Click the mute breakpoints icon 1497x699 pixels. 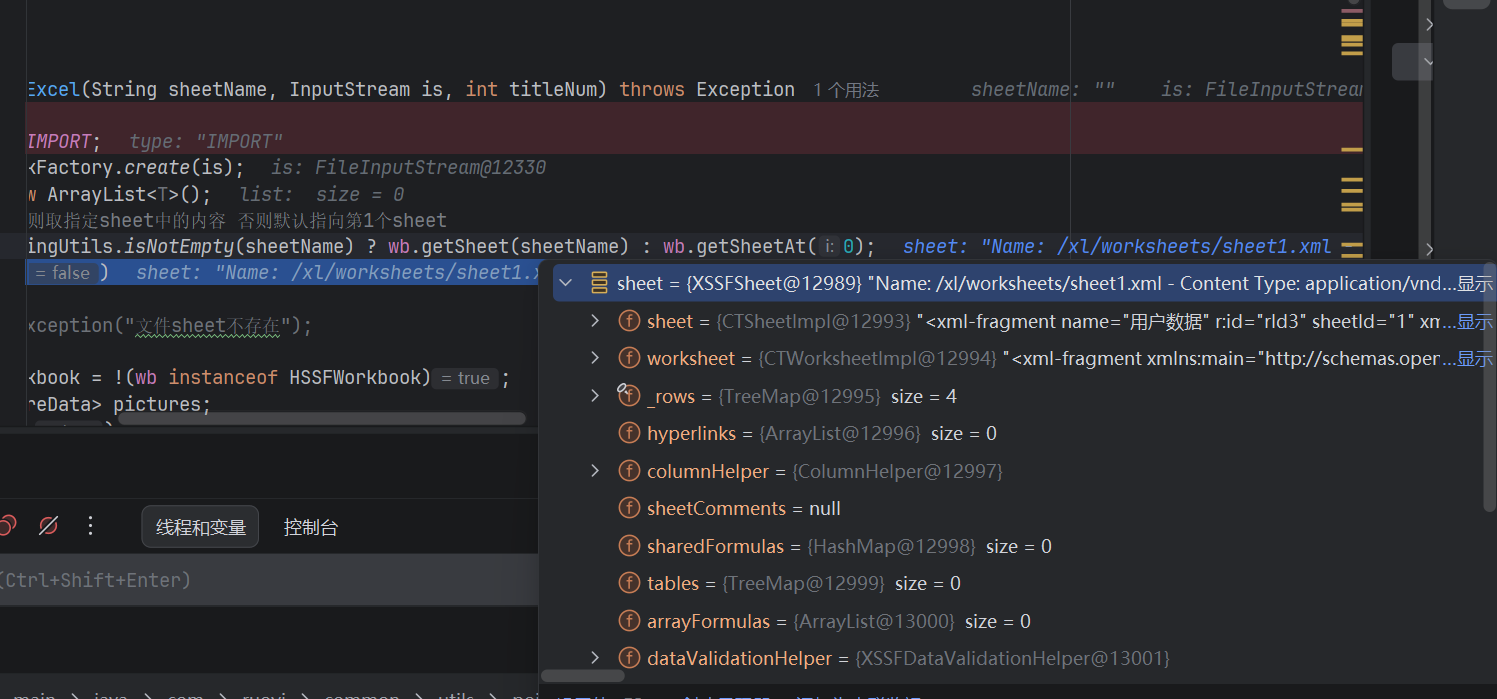click(48, 526)
